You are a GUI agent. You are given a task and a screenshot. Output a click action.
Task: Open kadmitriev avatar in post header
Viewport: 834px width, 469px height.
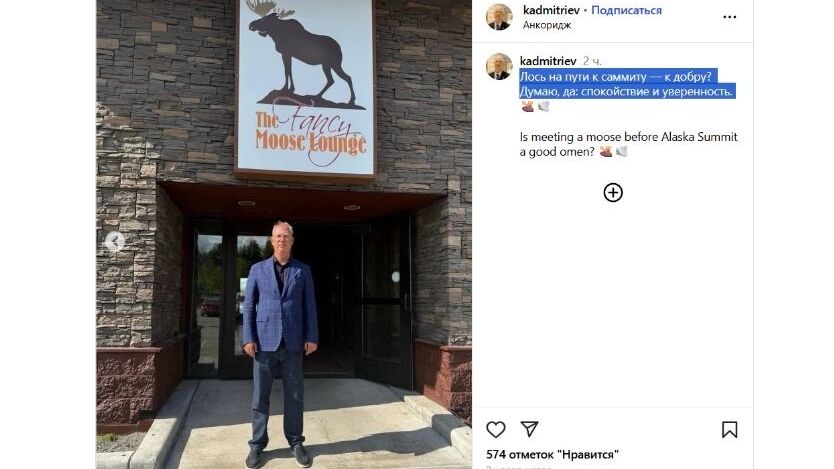coord(499,17)
